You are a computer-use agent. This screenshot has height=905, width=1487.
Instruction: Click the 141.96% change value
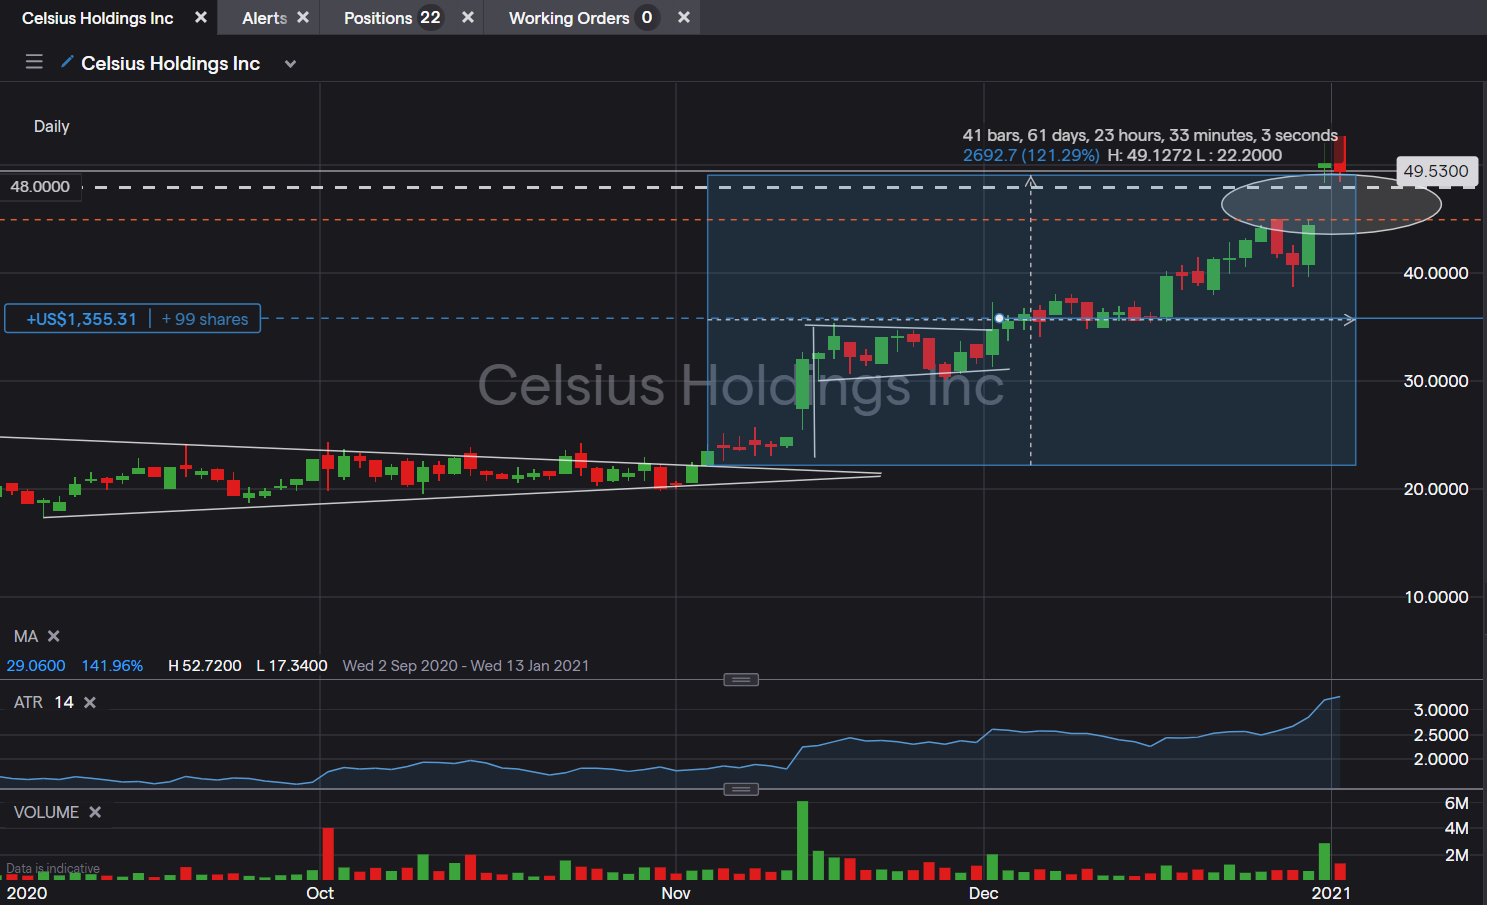[112, 666]
